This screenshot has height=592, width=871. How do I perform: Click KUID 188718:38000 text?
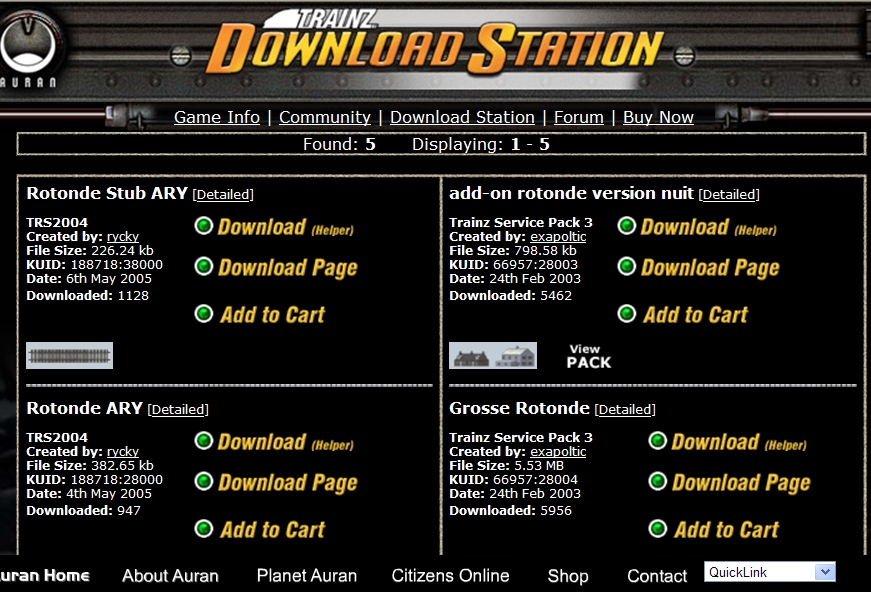point(94,264)
